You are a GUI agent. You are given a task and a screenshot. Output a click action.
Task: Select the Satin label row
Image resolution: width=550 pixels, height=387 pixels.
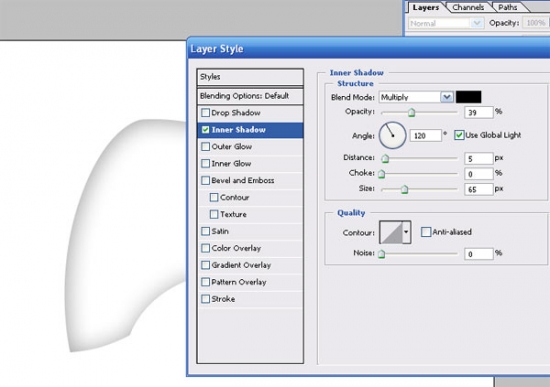(220, 231)
